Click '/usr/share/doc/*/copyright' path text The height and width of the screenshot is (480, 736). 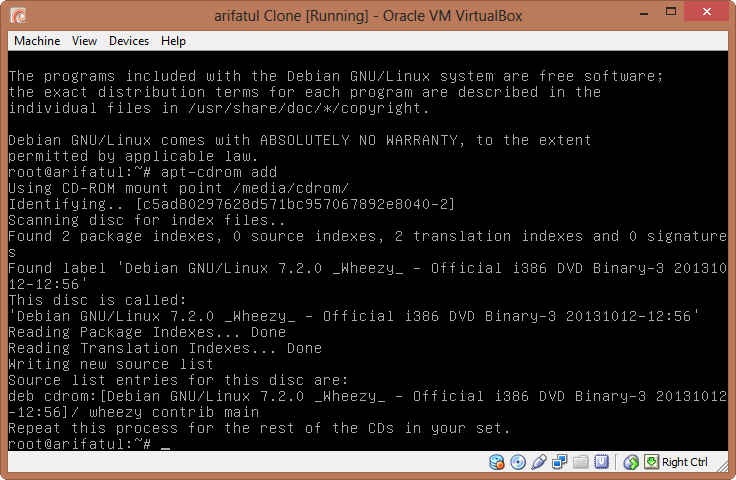pyautogui.click(x=304, y=108)
